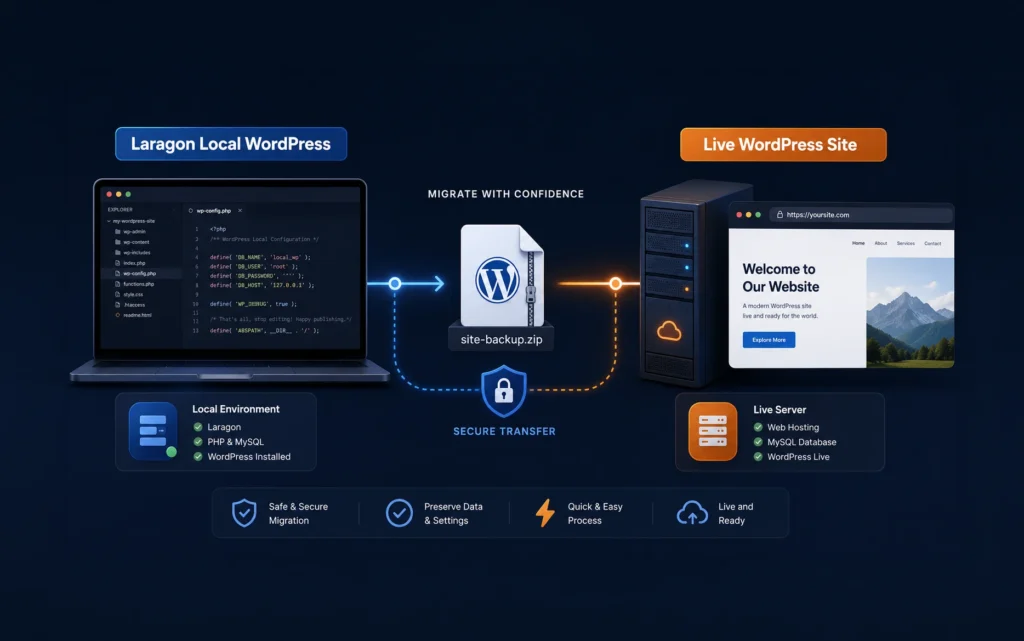
Task: Click the 'Live Server' card title
Action: [x=780, y=409]
